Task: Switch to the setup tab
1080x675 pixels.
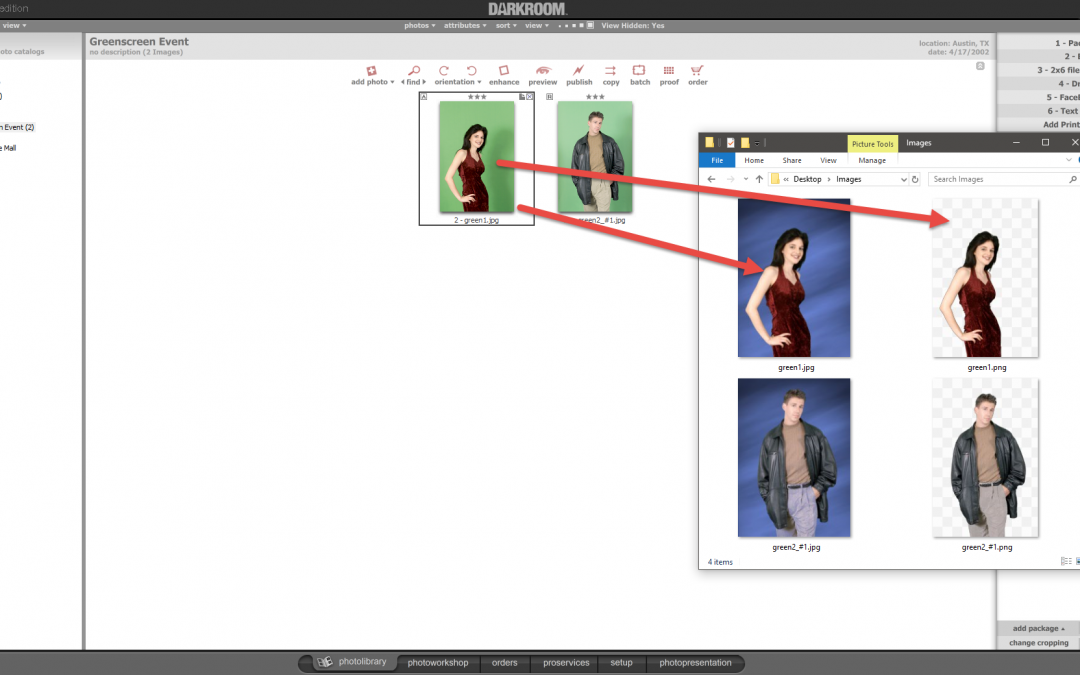Action: (x=621, y=663)
